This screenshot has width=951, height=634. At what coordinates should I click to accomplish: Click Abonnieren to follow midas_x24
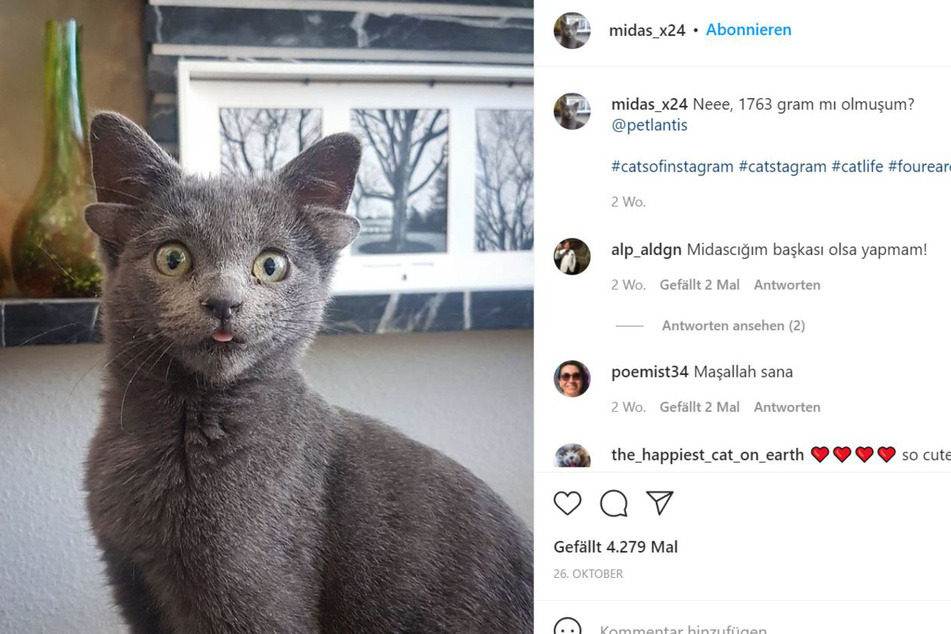tap(748, 30)
